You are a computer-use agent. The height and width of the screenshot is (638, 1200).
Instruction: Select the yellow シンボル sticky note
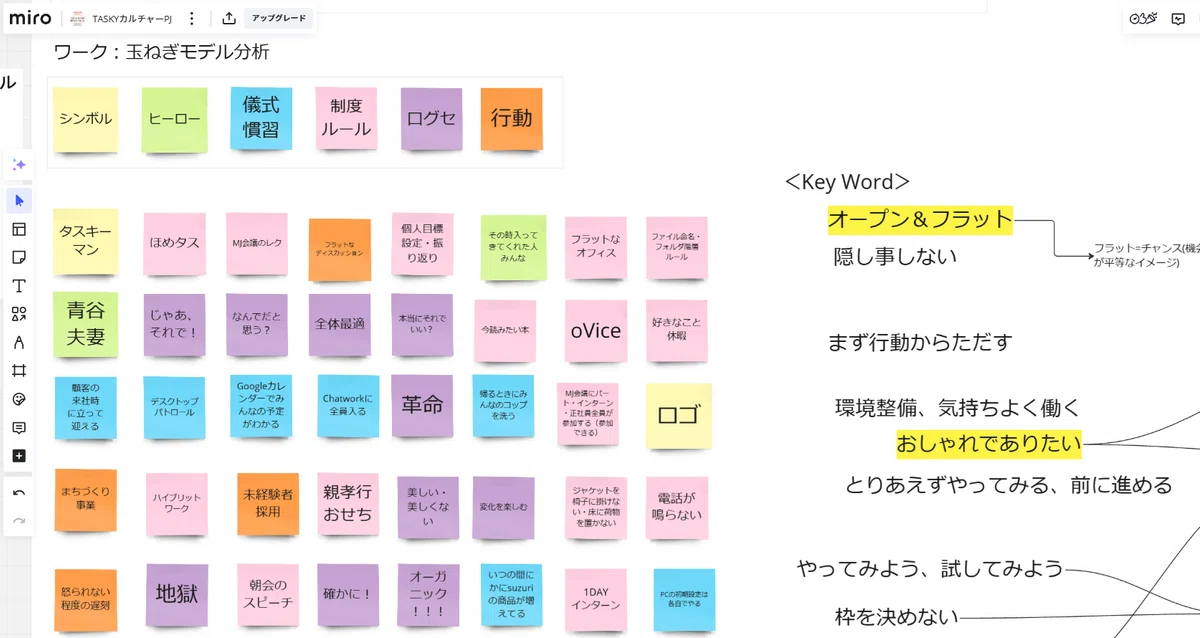click(85, 120)
